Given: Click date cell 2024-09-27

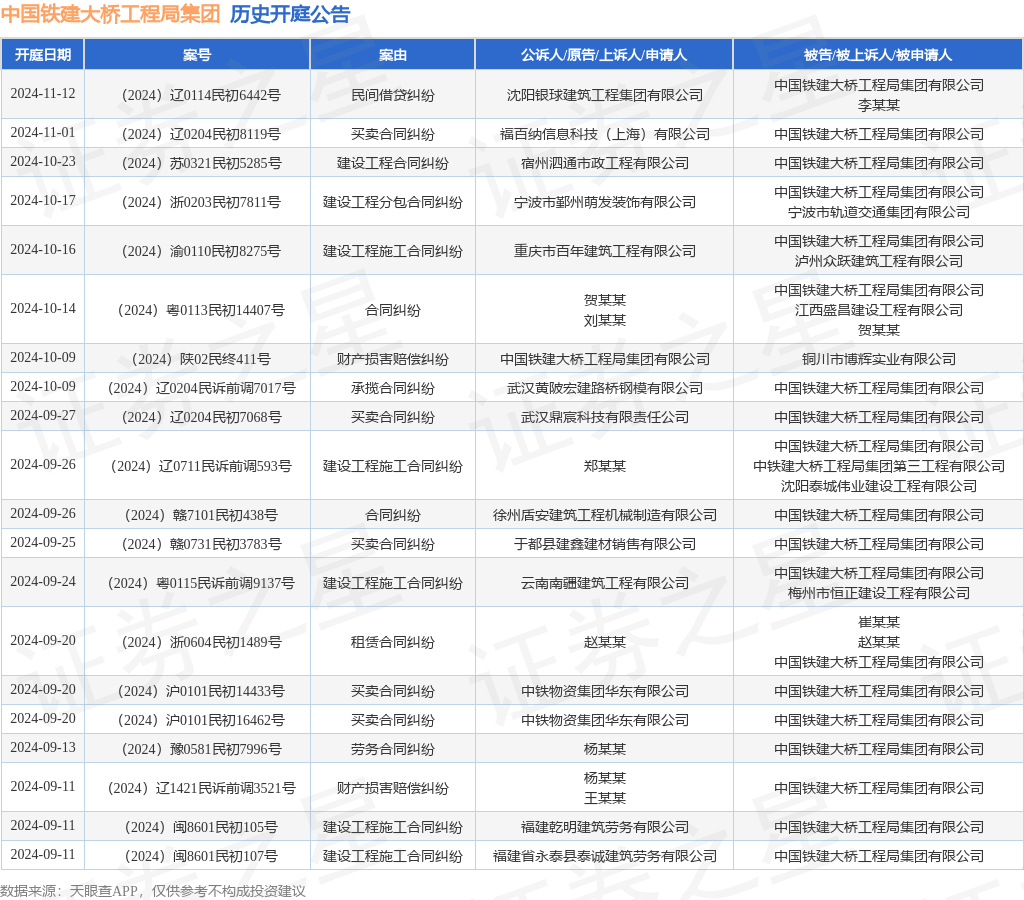Looking at the screenshot, I should (42, 415).
